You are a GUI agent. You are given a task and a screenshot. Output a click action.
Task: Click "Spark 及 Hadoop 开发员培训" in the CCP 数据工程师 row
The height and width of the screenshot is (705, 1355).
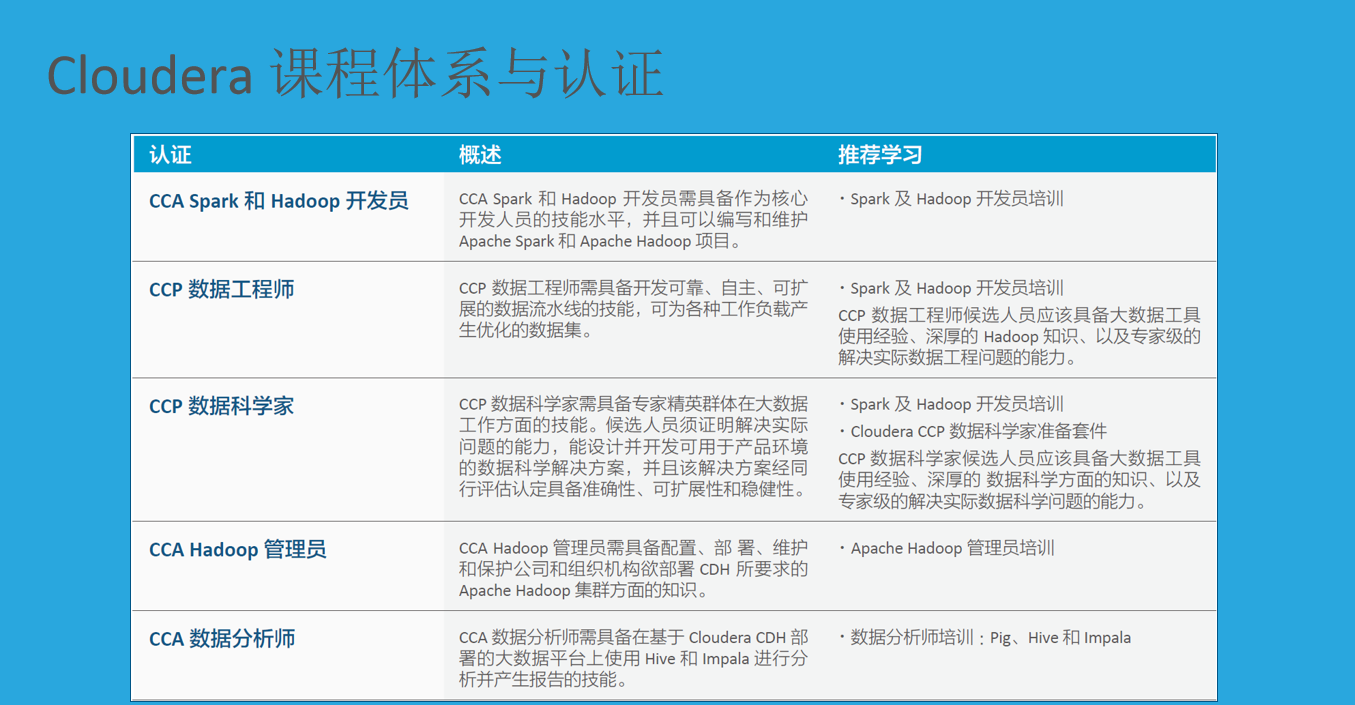tap(951, 288)
